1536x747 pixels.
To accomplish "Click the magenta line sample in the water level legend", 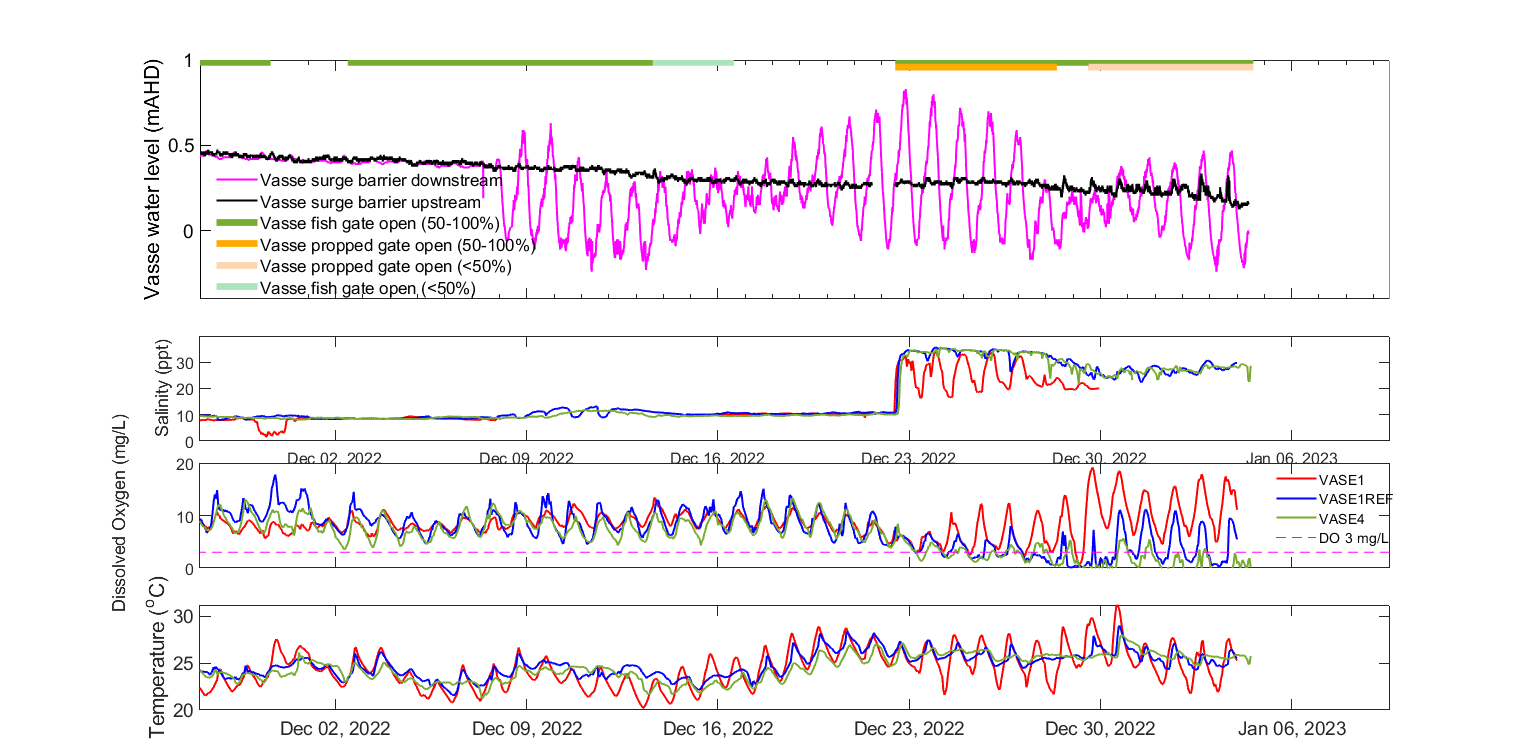I will coord(236,181).
